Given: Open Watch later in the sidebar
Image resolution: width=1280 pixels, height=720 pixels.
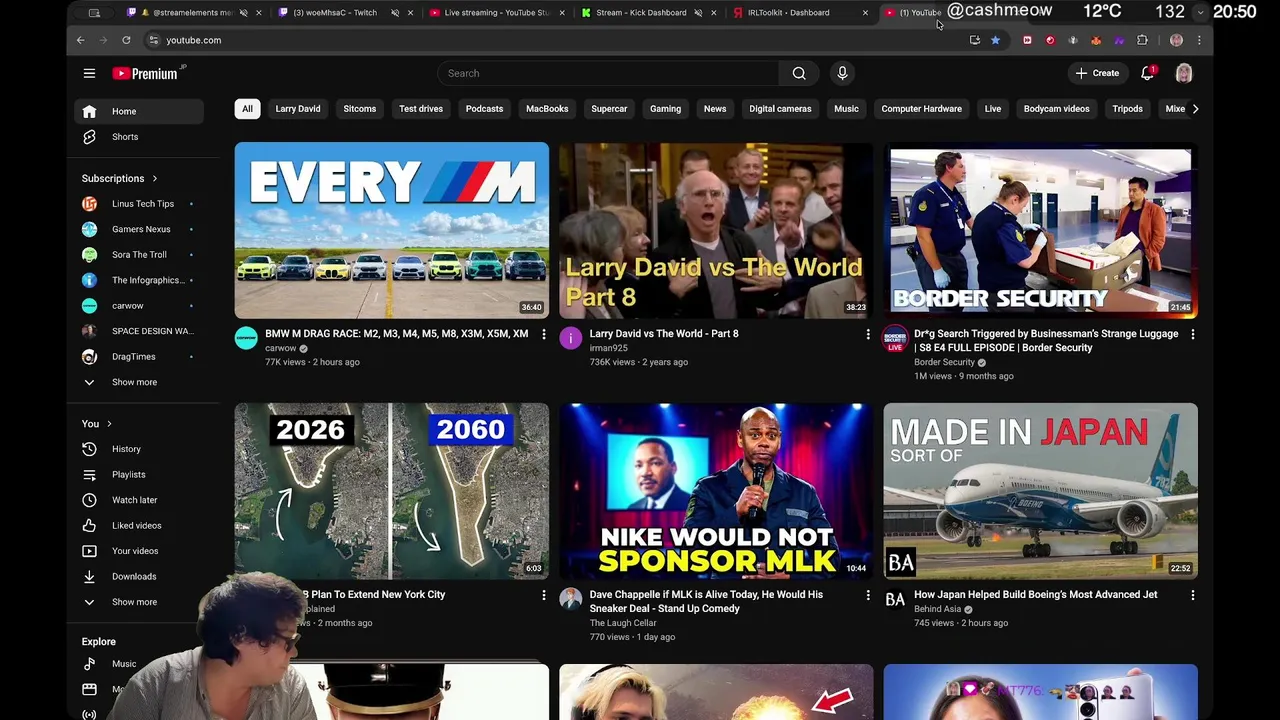Looking at the screenshot, I should (x=139, y=500).
